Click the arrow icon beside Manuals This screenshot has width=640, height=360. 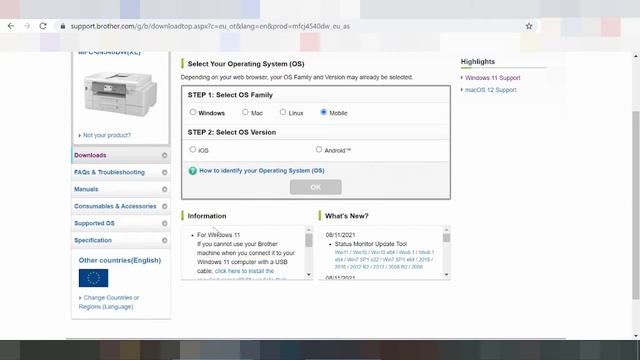pos(164,189)
